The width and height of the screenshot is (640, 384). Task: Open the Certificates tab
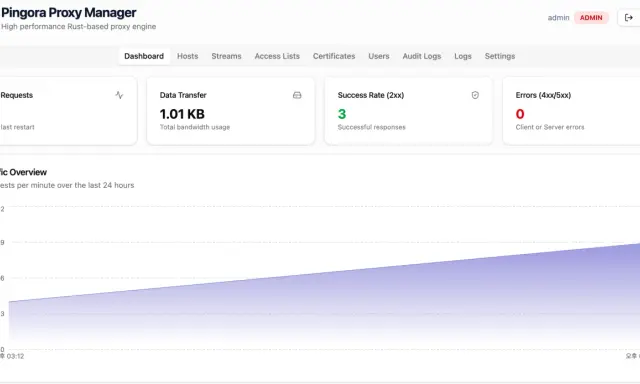(334, 56)
